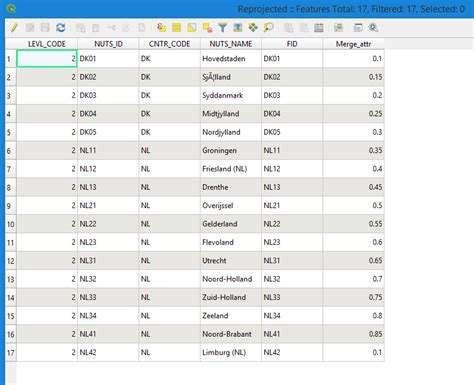This screenshot has height=385, width=474.
Task: Click the Noord-Brabant name cell
Action: tap(231, 334)
